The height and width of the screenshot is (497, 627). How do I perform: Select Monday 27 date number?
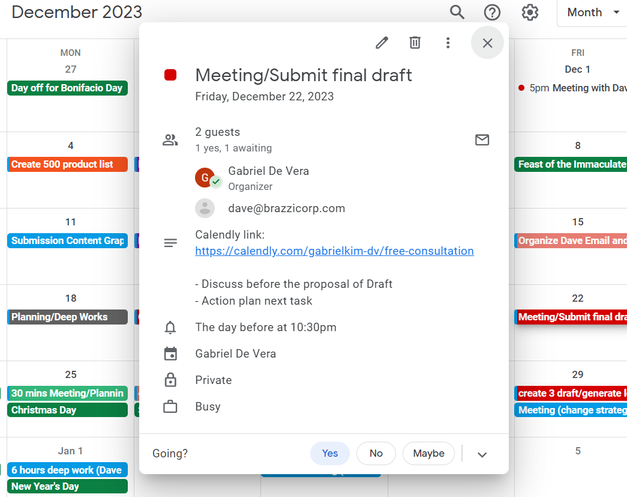point(71,70)
